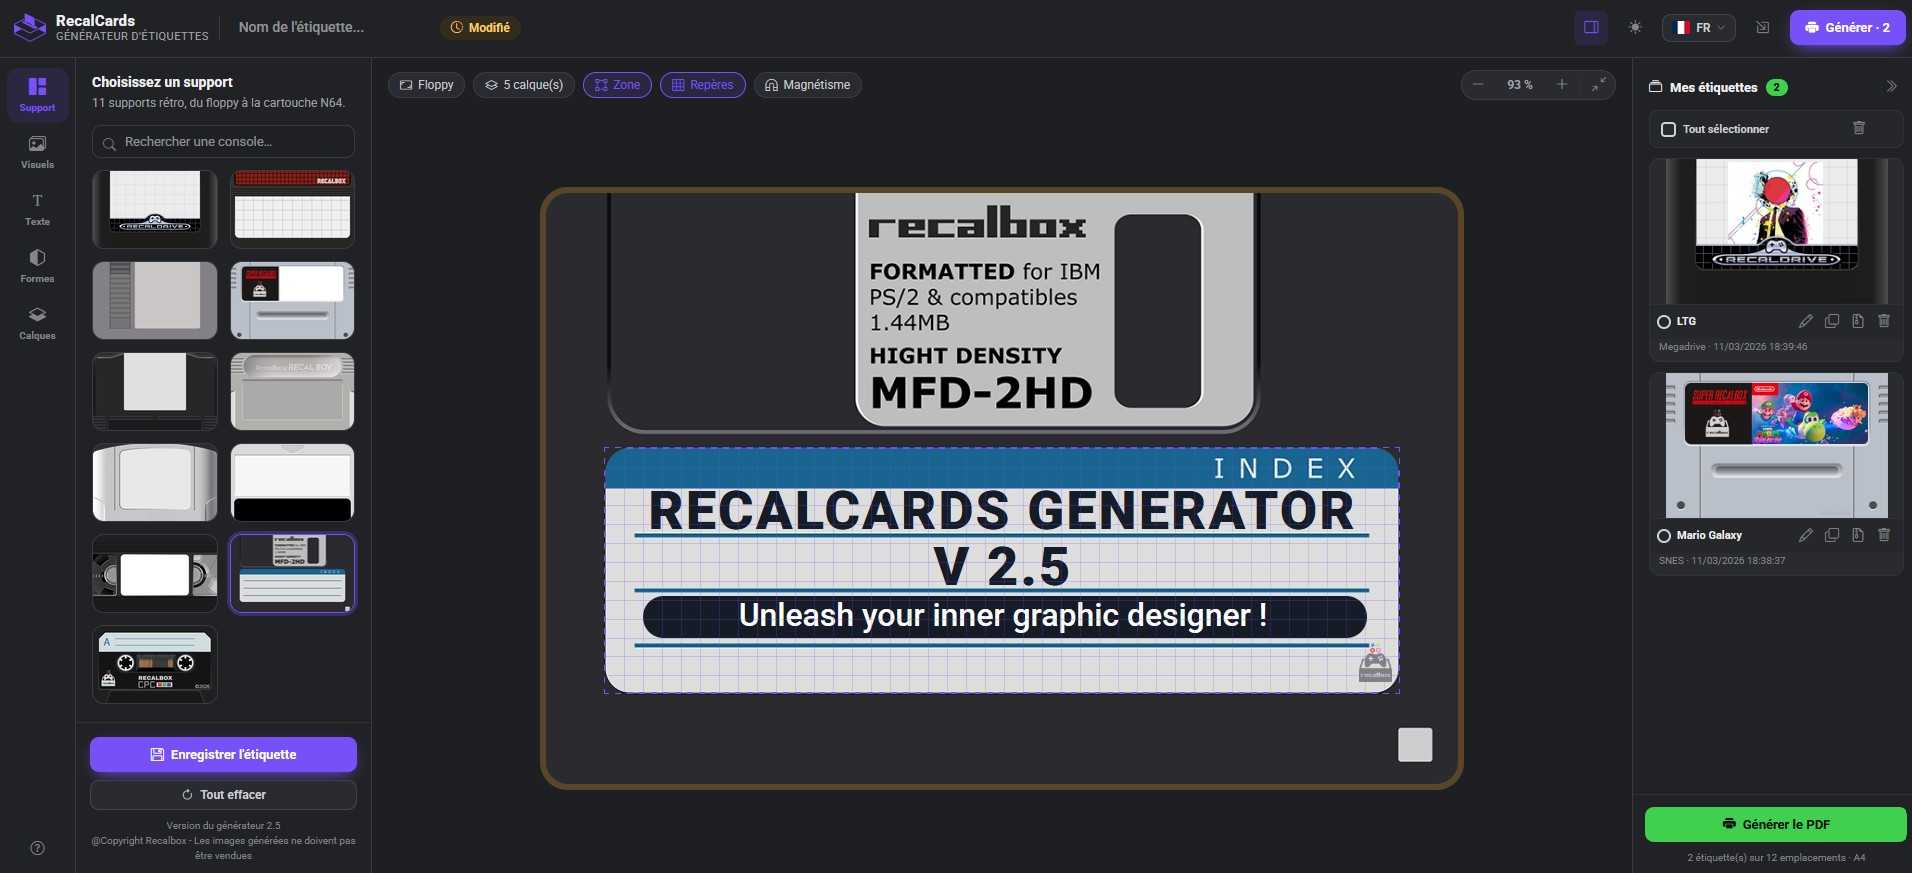
Task: Click 'Enregistrer l'étiquette' save button
Action: coord(223,754)
